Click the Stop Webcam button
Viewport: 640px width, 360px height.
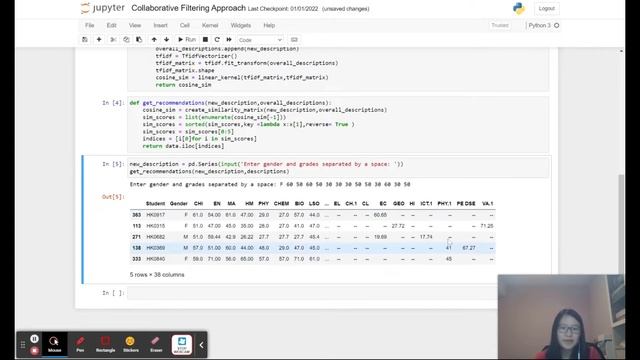pos(182,344)
